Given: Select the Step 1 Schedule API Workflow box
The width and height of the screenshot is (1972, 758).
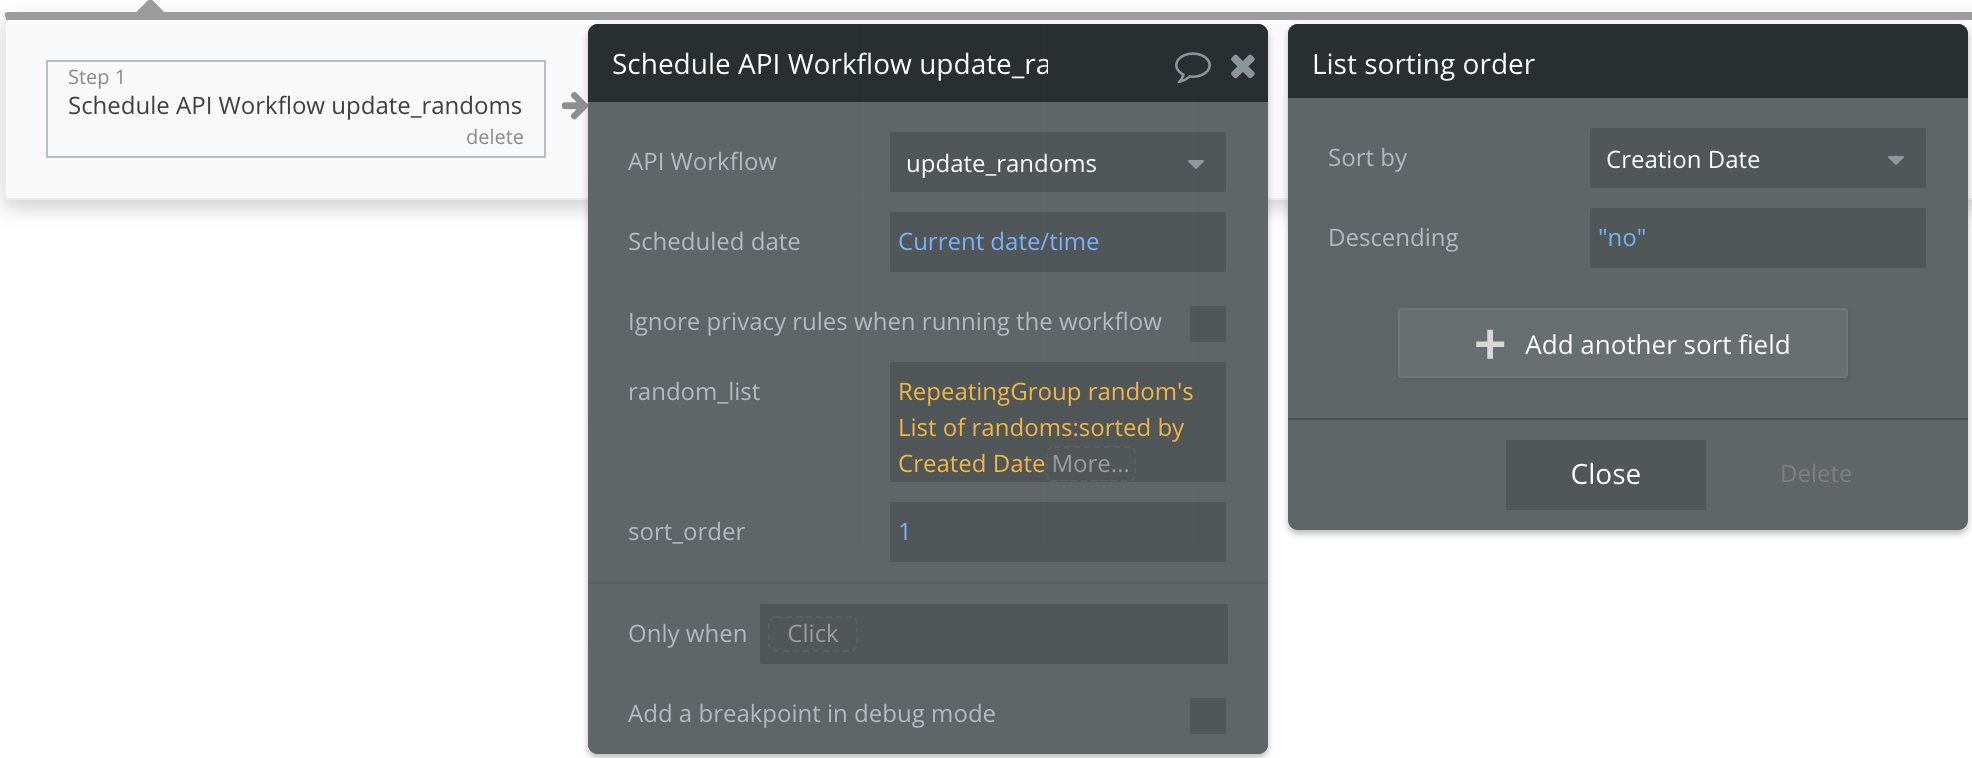Looking at the screenshot, I should [x=295, y=106].
